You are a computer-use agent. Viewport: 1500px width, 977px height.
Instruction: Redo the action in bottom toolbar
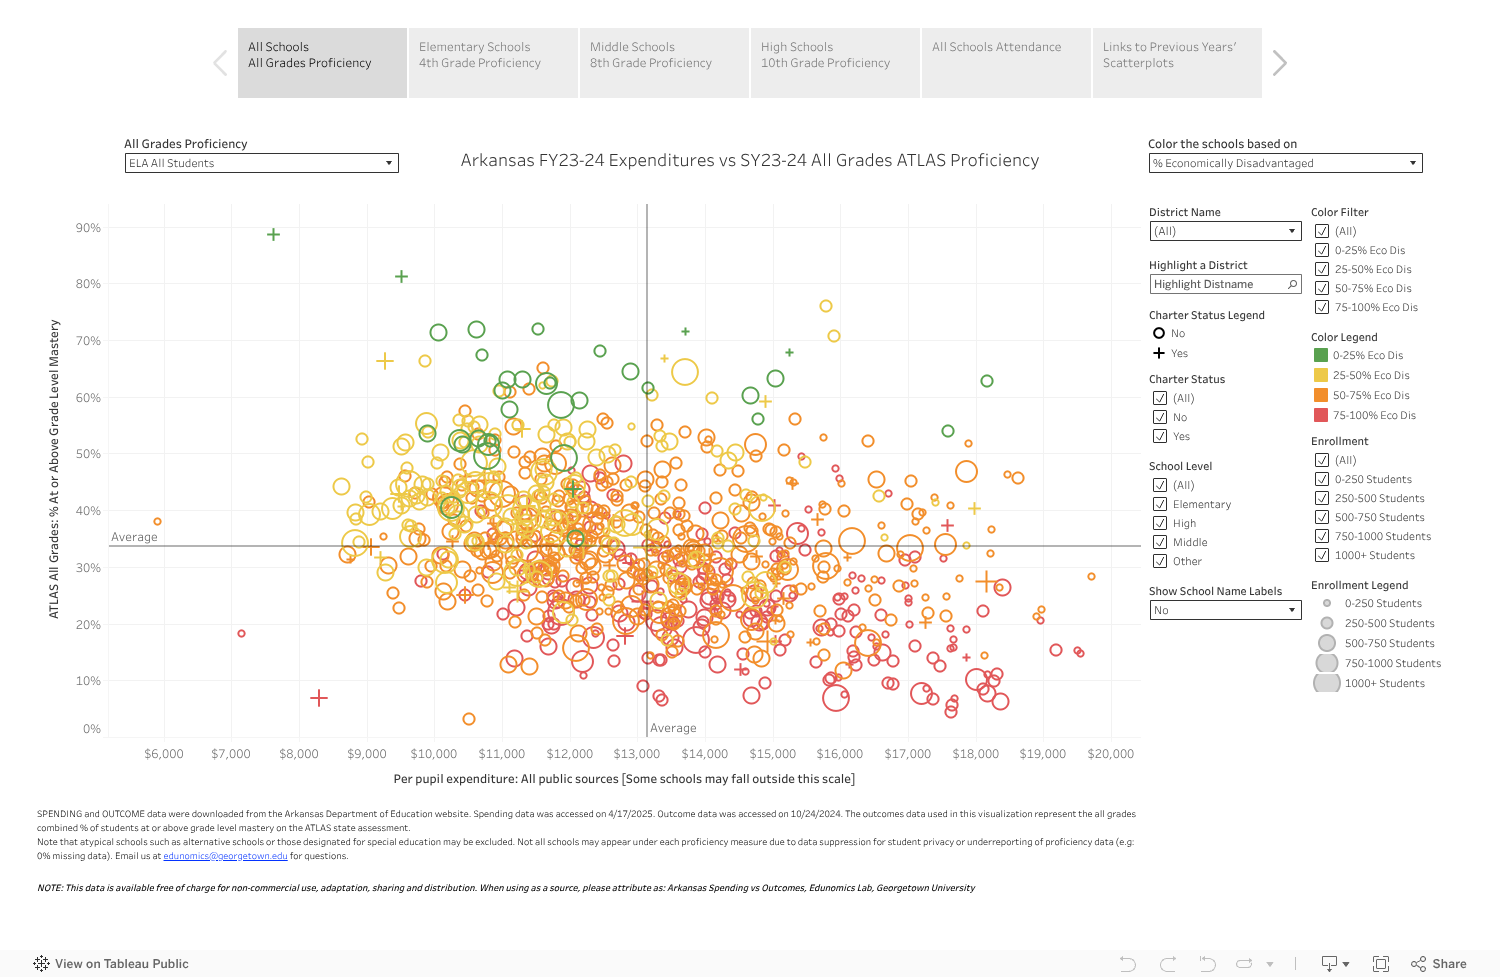pyautogui.click(x=1167, y=964)
